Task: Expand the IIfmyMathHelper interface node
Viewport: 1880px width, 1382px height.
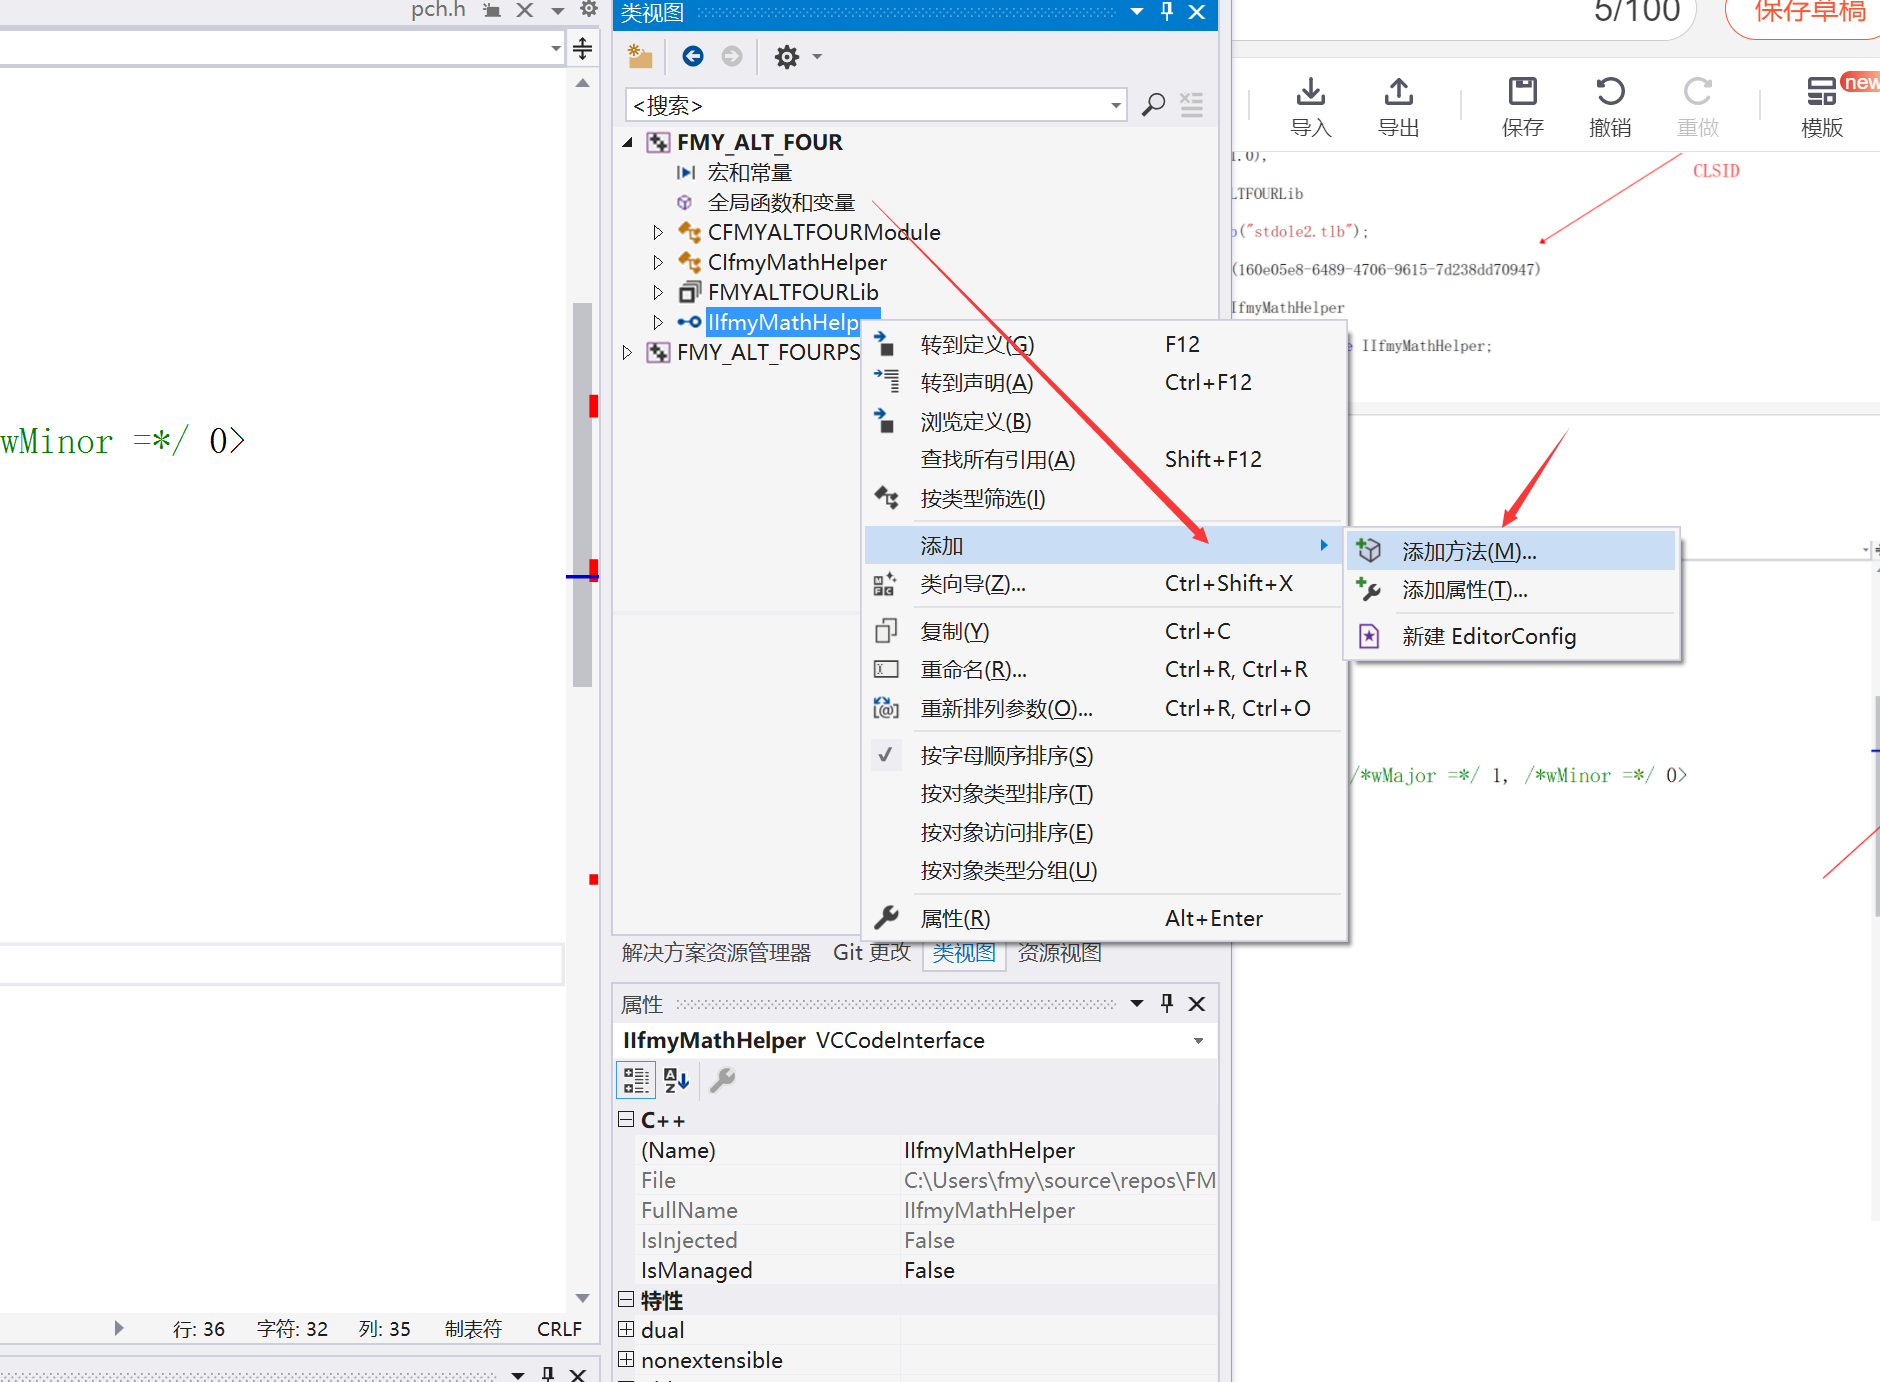Action: [x=658, y=322]
